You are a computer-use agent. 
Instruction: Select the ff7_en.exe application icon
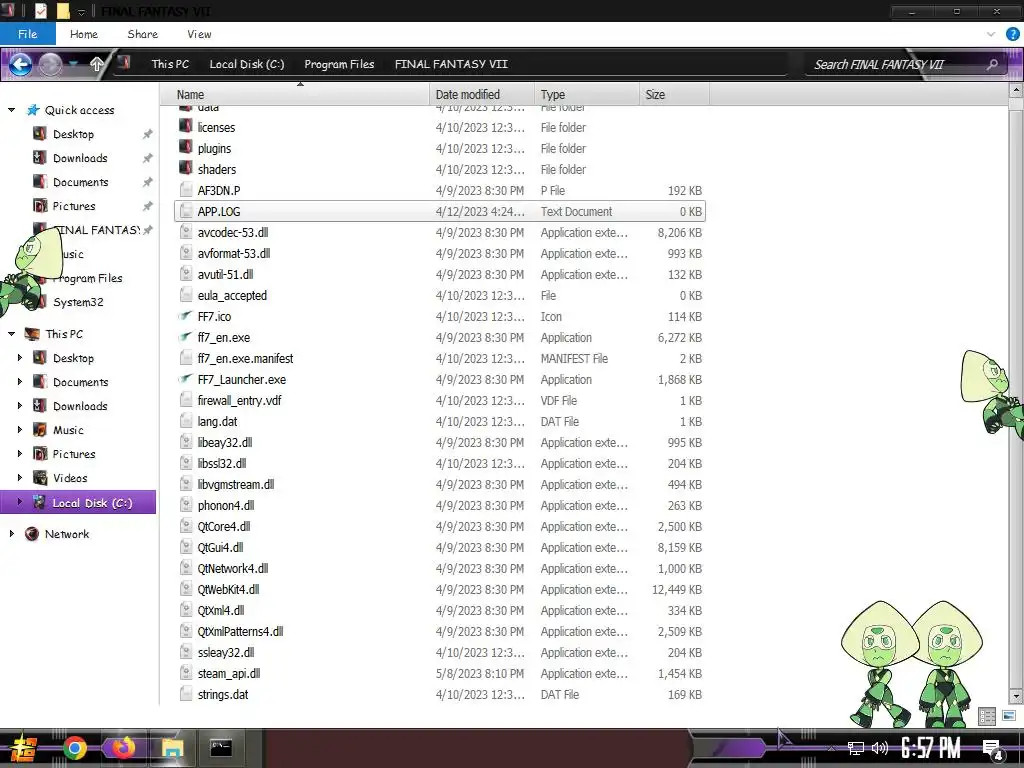point(186,337)
